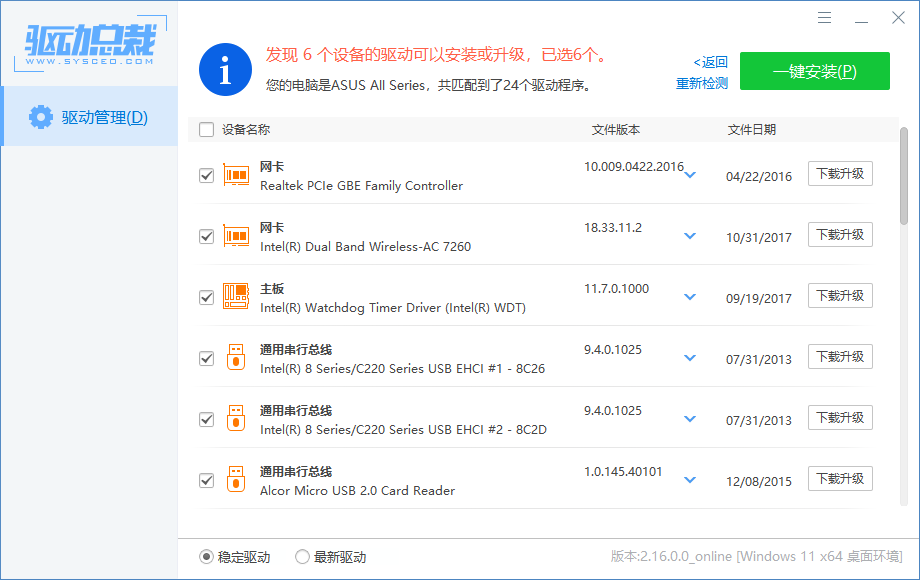The height and width of the screenshot is (580, 920).
Task: Click the driver list vertical scrollbar
Action: point(904,176)
